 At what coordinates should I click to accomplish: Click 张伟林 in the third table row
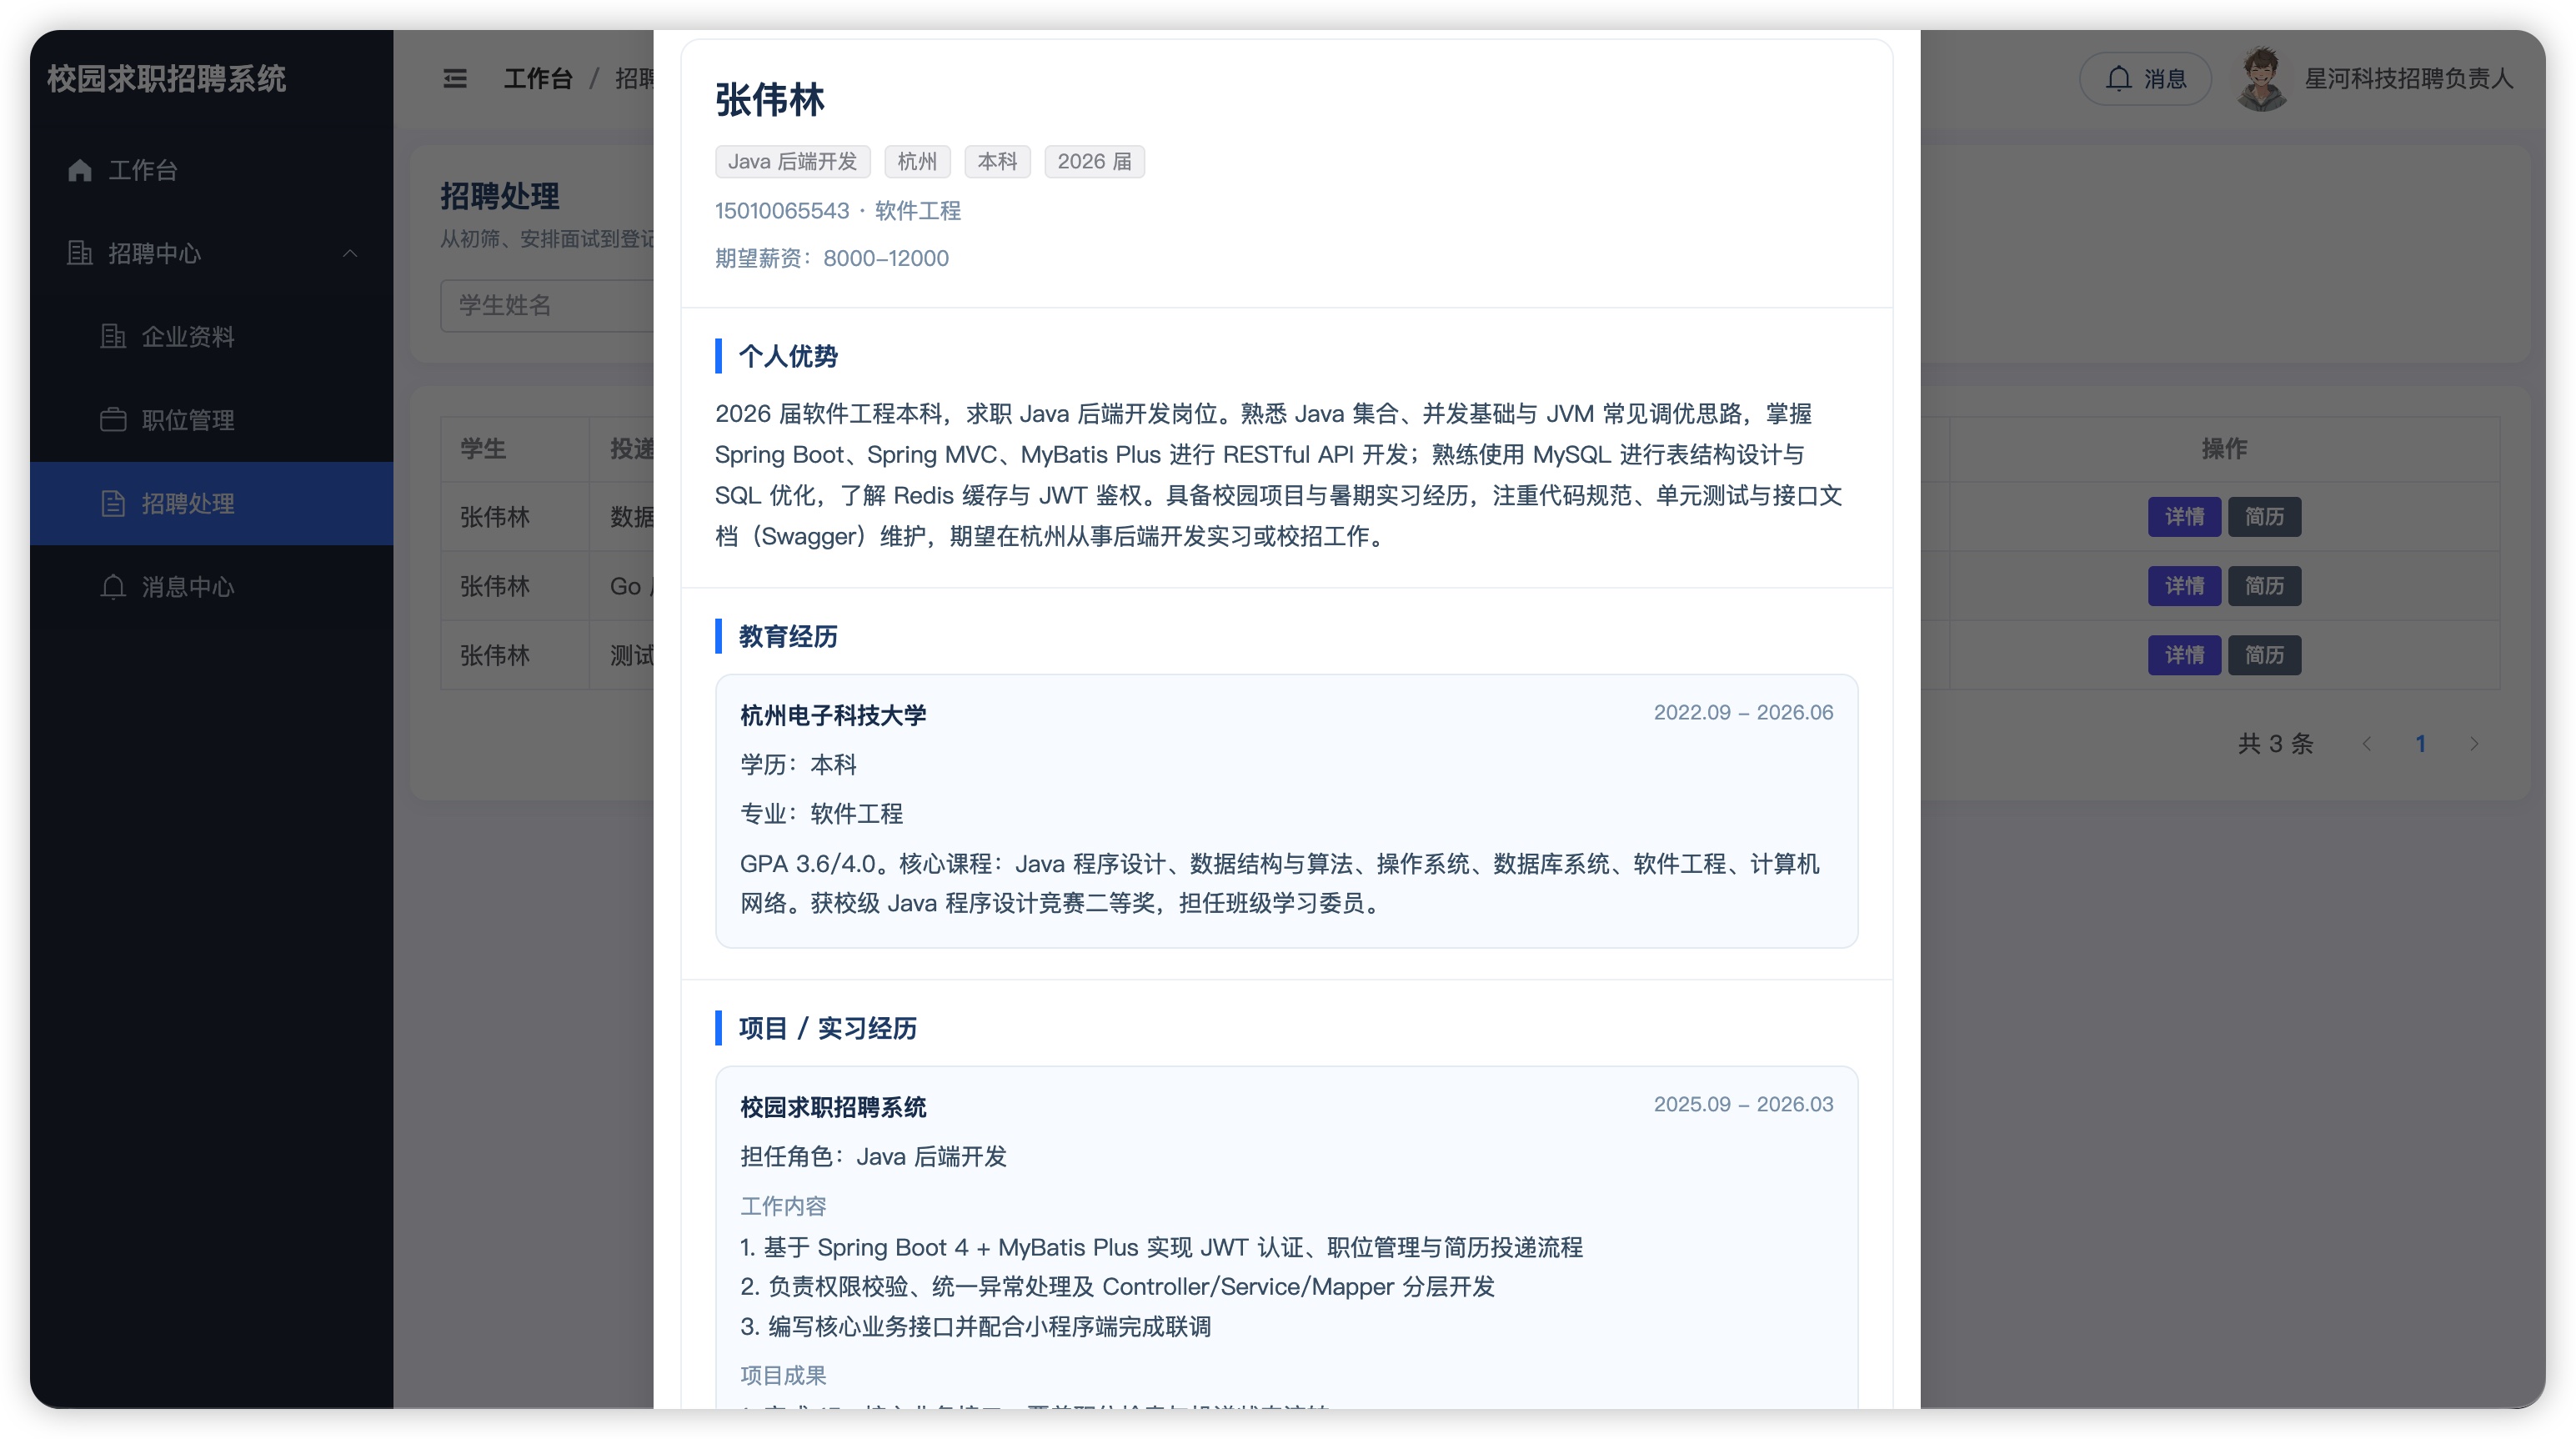495,655
